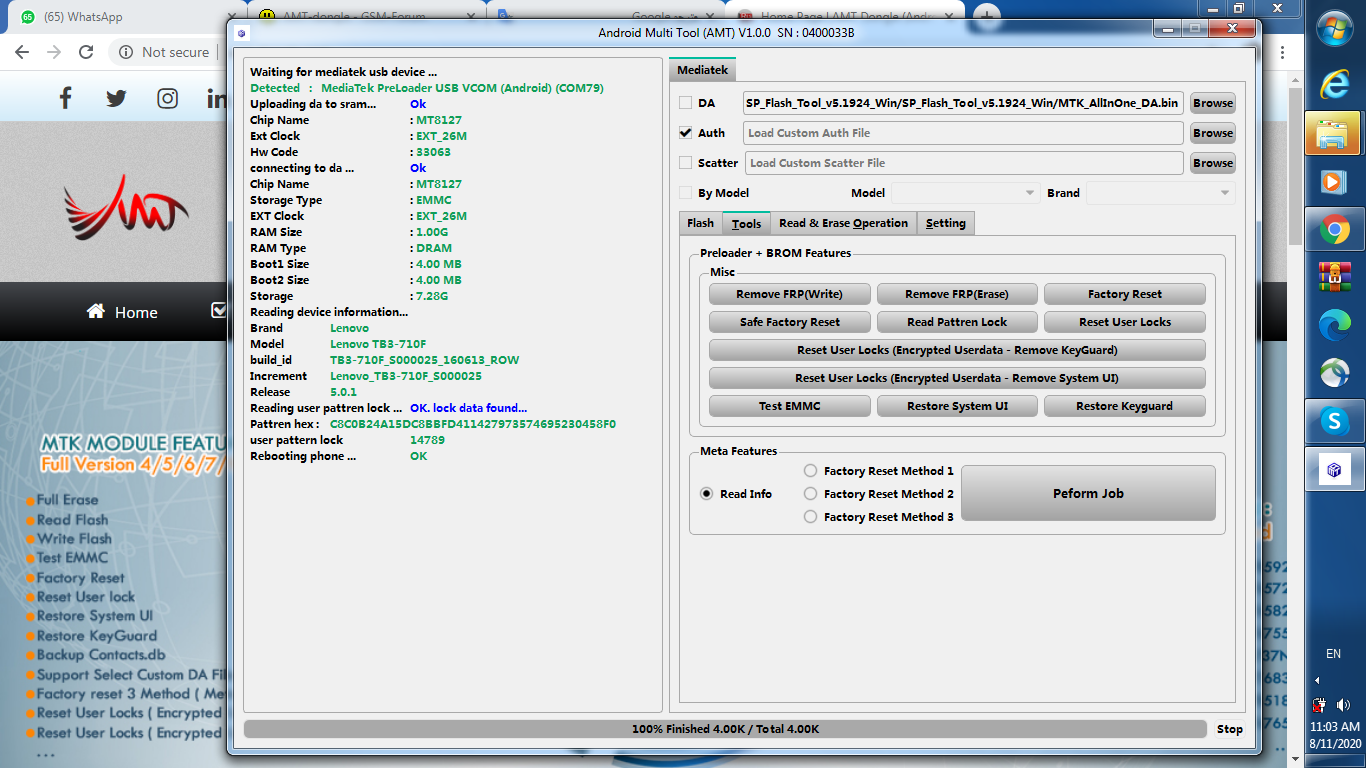This screenshot has height=768, width=1366.
Task: Click the Test EMMC button
Action: tap(789, 406)
